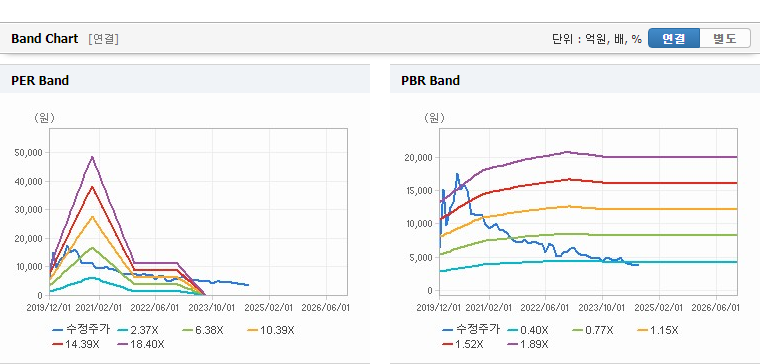
Task: Click the 단위 : 억원, 배, % text
Action: (597, 39)
